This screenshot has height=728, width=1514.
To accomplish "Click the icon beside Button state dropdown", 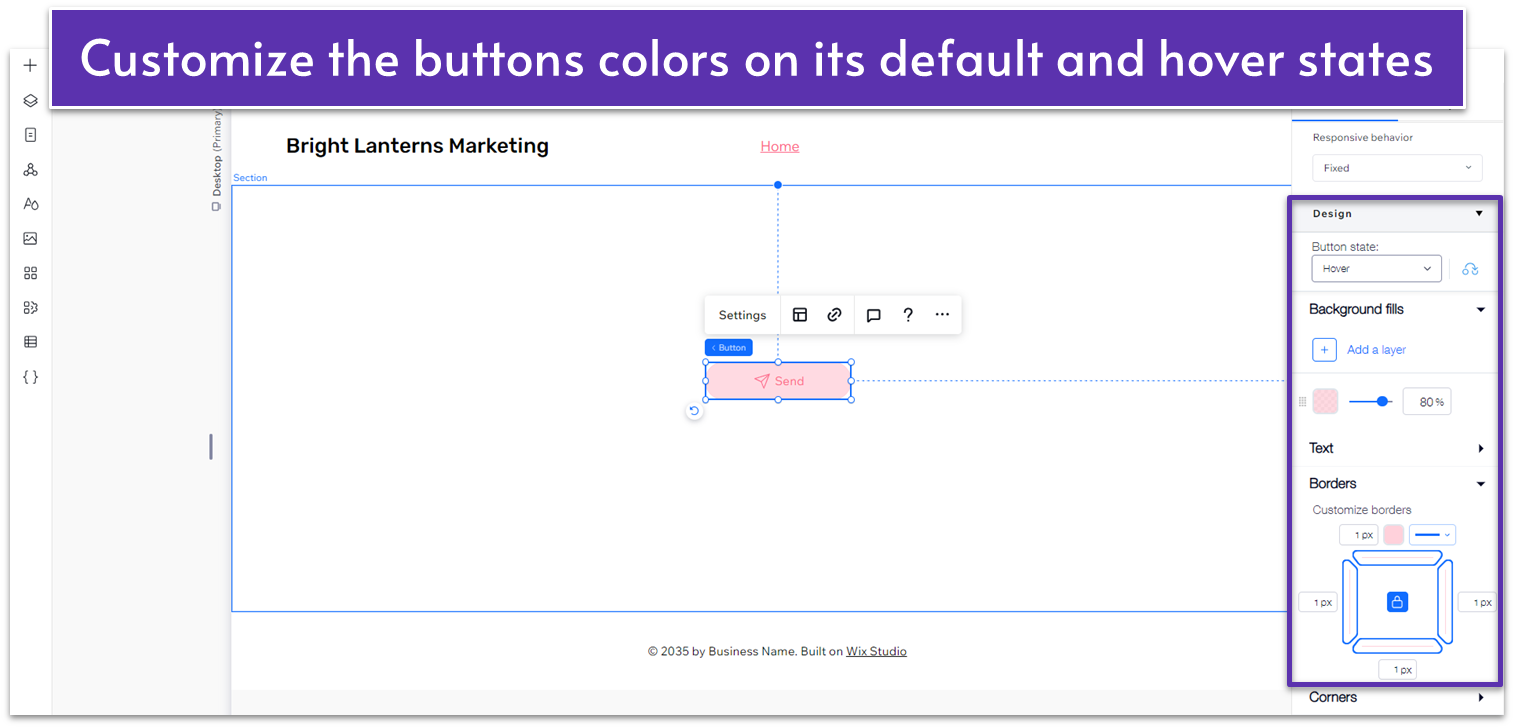I will [1470, 269].
